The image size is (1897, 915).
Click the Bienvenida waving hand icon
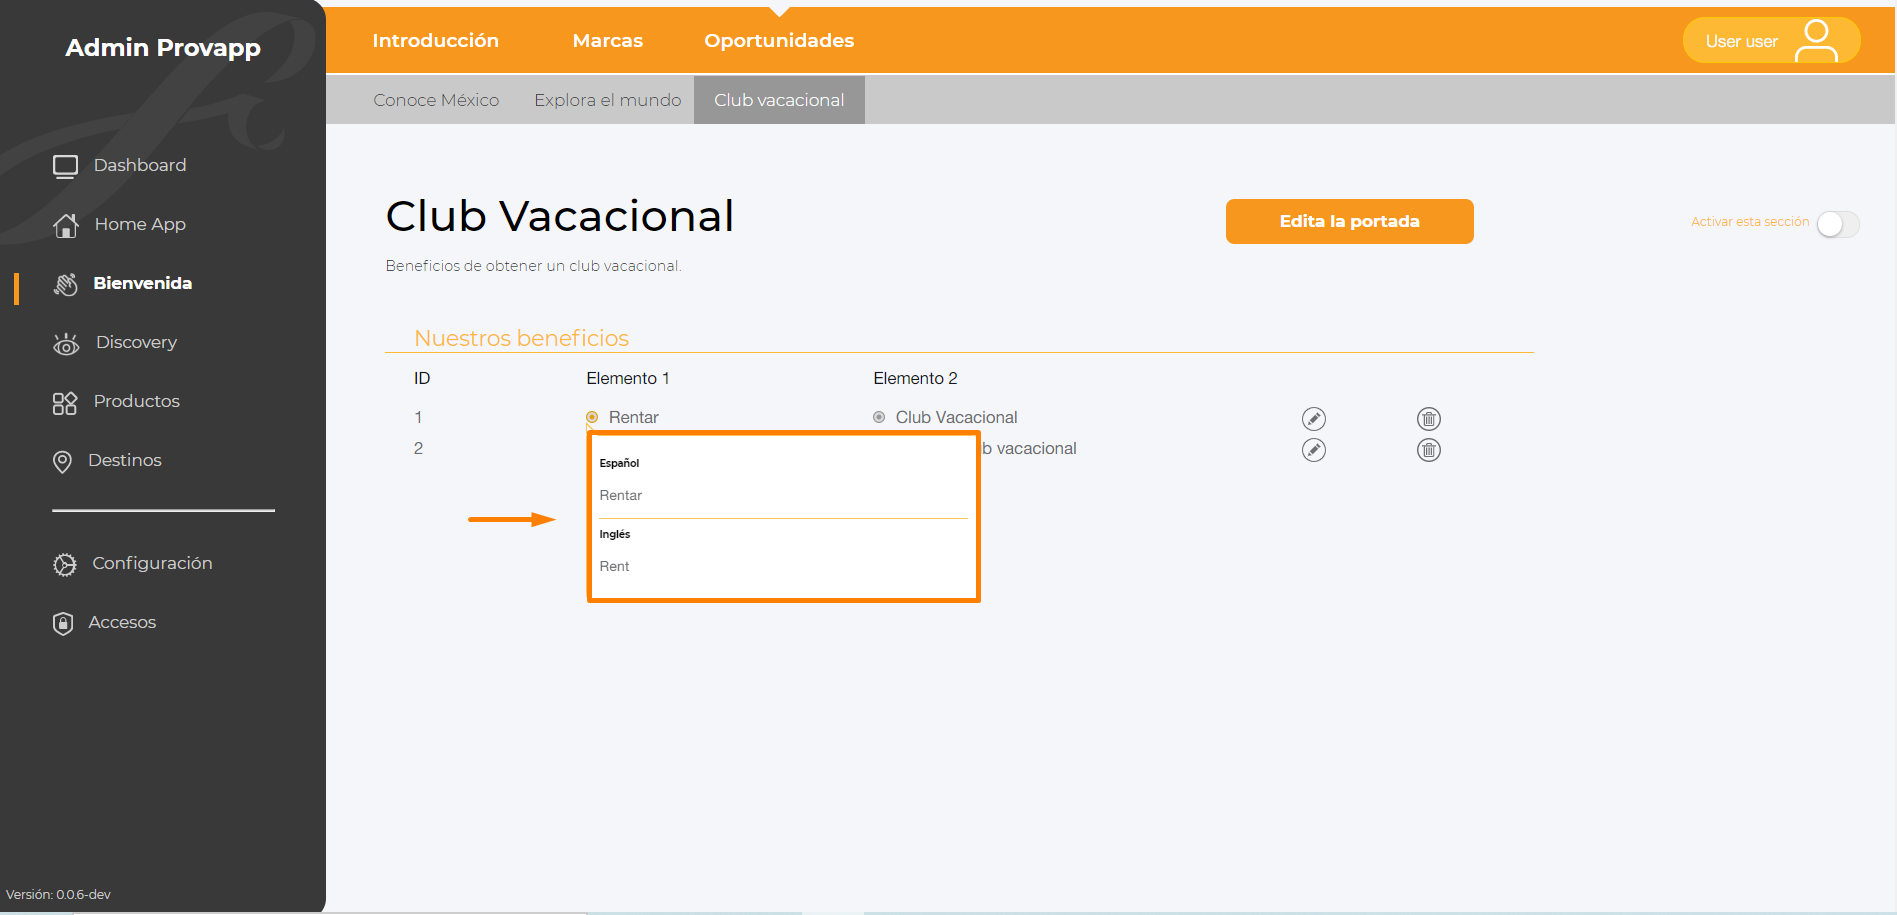tap(66, 284)
